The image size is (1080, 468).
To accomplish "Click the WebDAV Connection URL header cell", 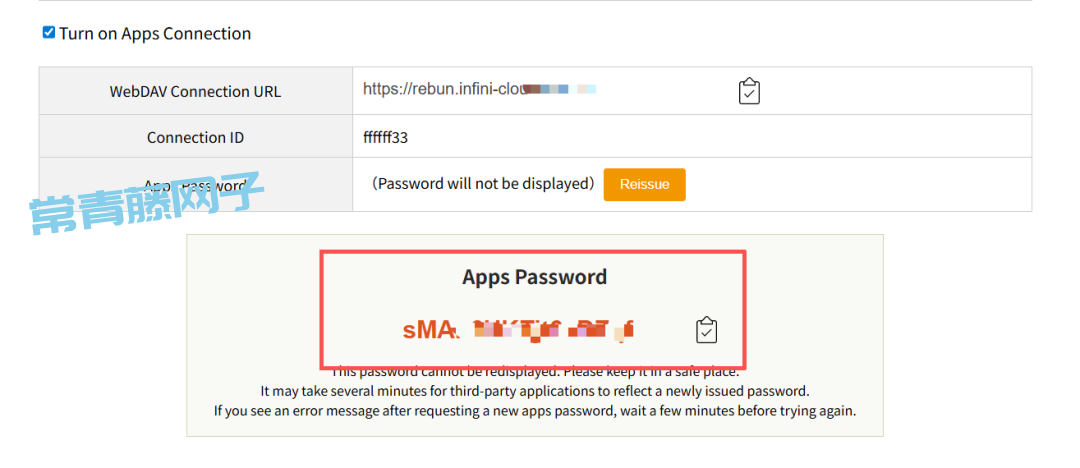I will coord(196,91).
